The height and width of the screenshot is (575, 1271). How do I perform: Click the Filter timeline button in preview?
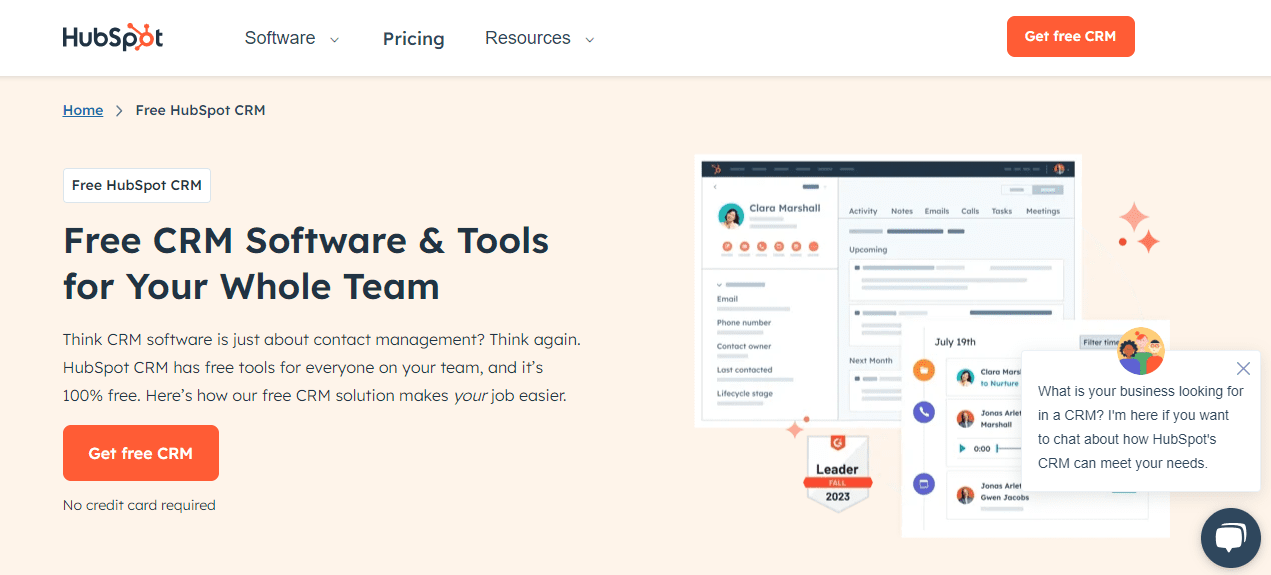click(x=1099, y=342)
